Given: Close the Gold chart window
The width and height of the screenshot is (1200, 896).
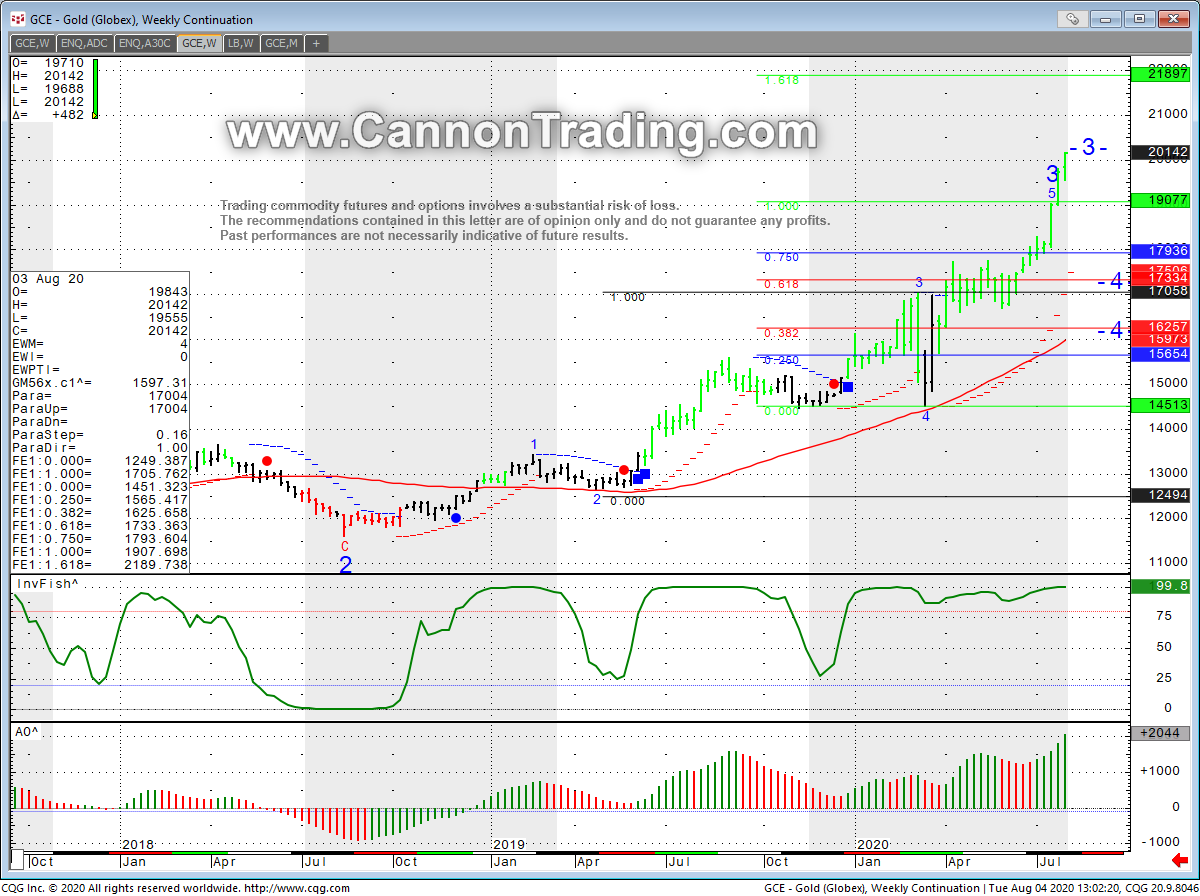Looking at the screenshot, I should pos(1171,18).
